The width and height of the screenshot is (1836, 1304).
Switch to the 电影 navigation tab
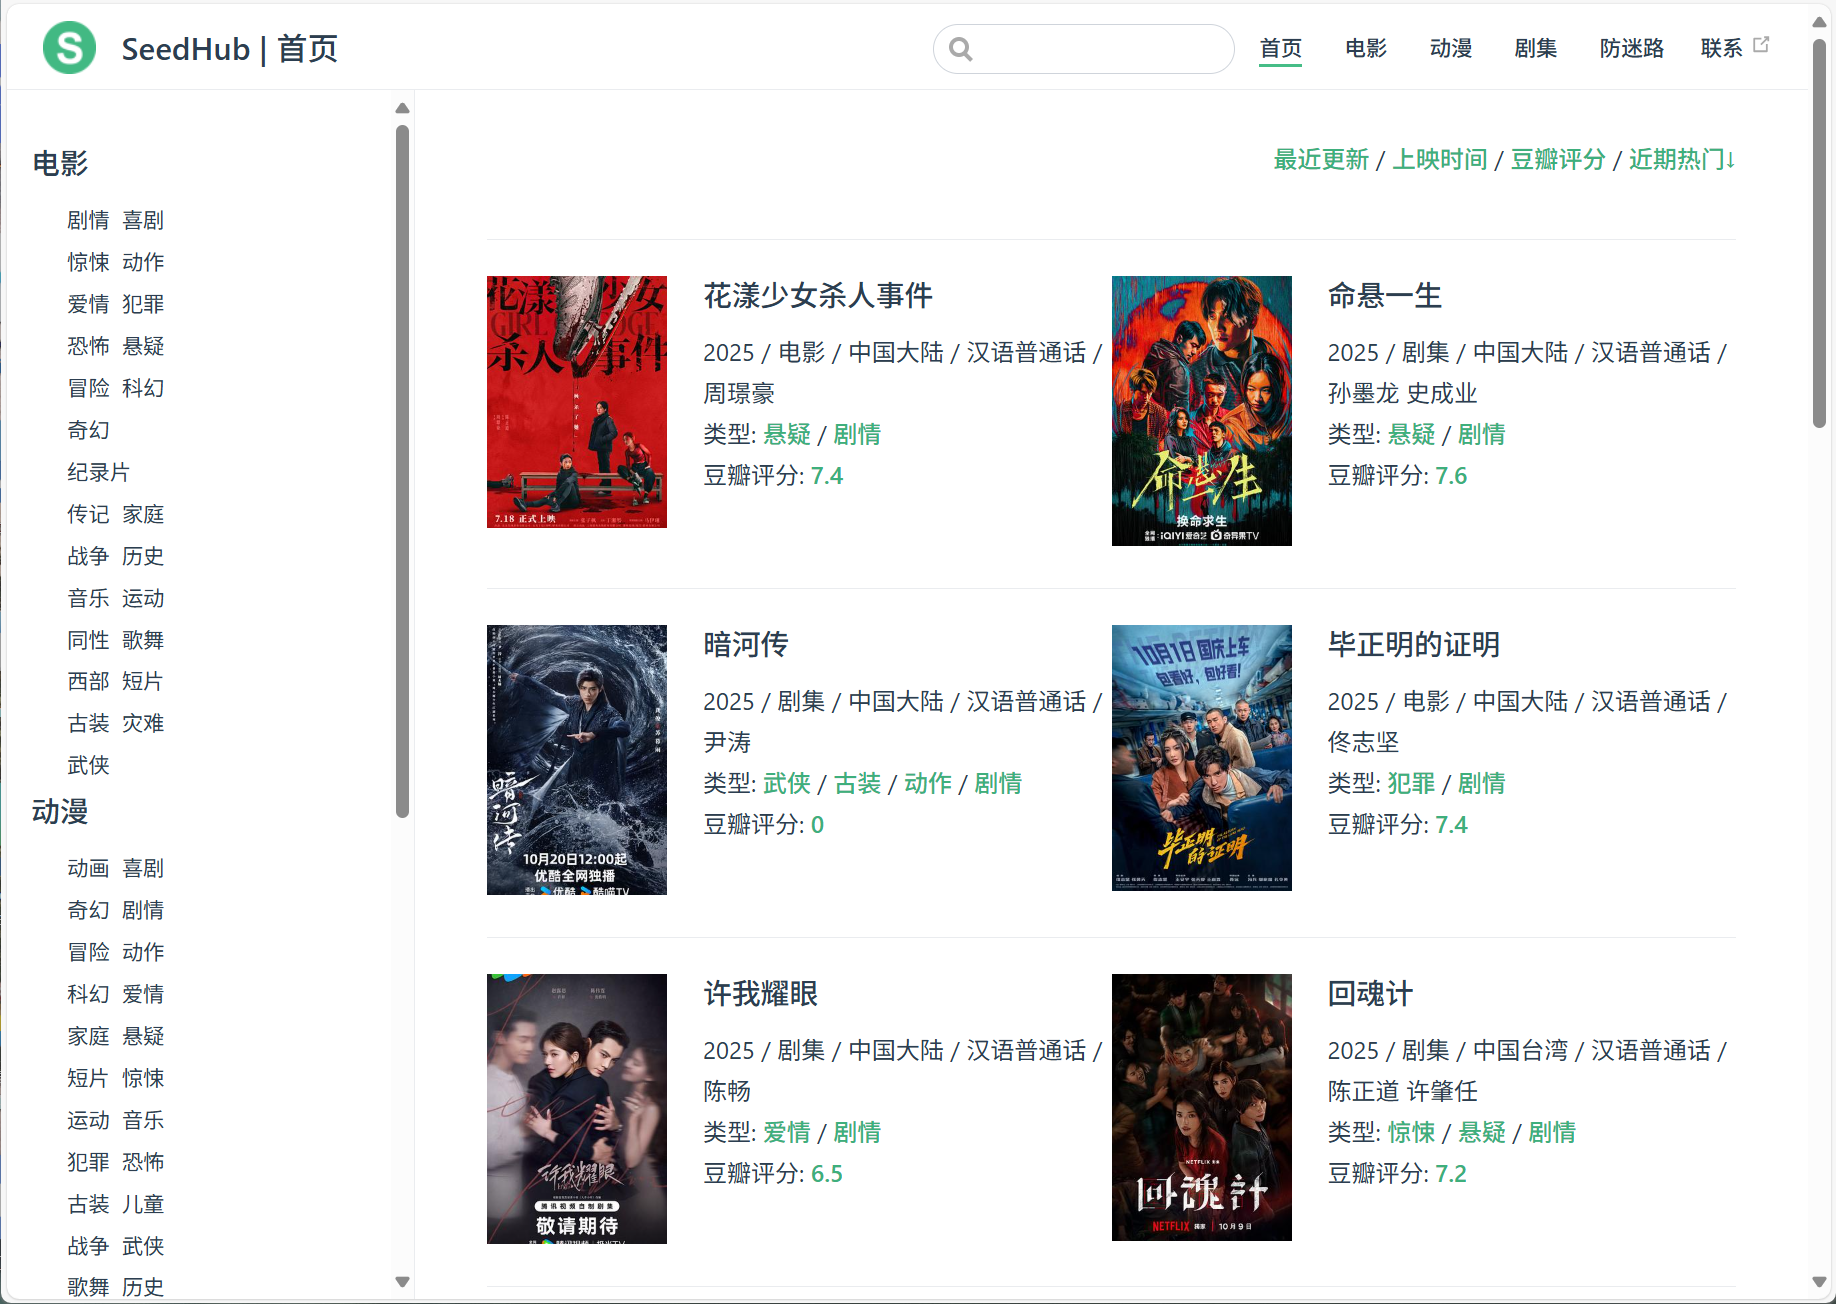coord(1365,48)
